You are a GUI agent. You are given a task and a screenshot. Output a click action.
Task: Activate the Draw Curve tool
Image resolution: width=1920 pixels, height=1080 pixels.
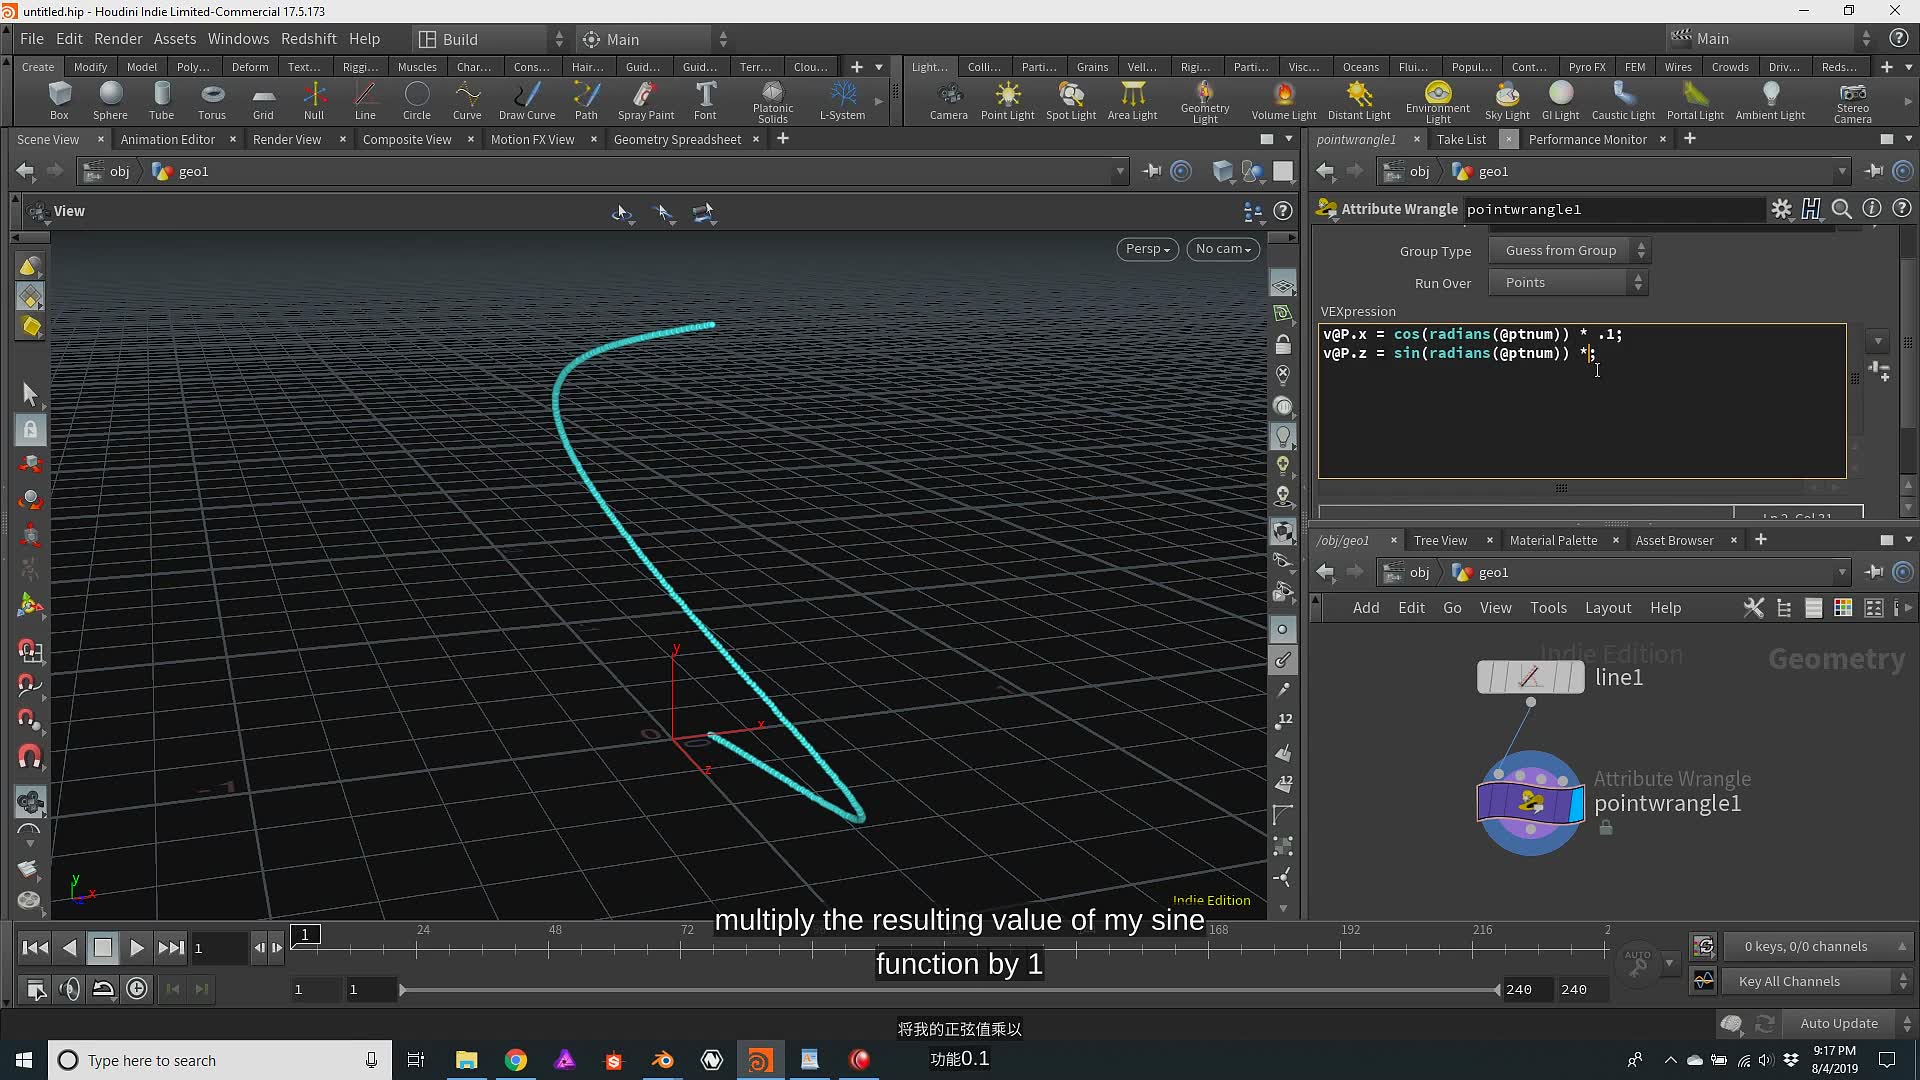(527, 101)
